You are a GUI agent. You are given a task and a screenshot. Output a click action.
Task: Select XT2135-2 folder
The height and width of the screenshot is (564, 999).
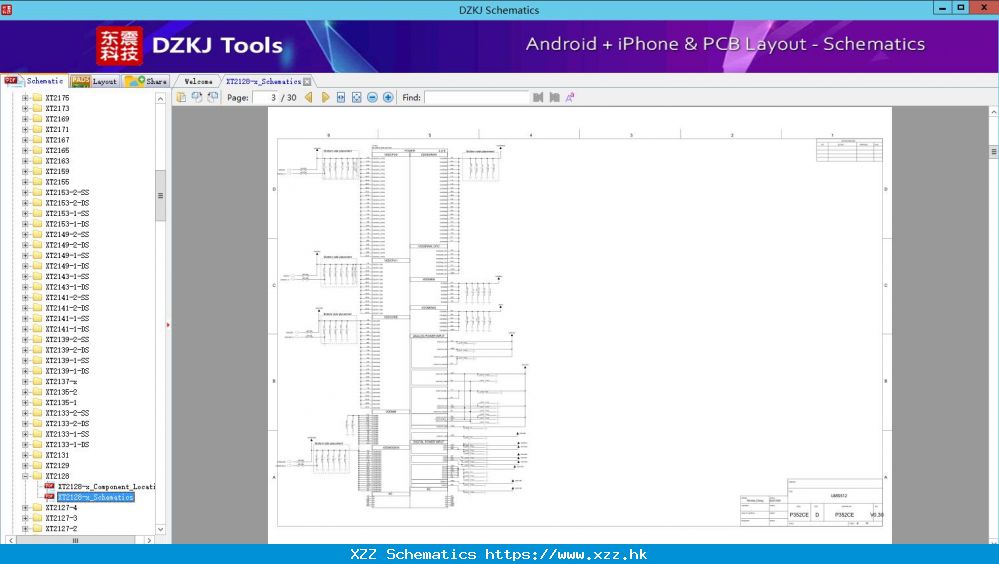[61, 392]
